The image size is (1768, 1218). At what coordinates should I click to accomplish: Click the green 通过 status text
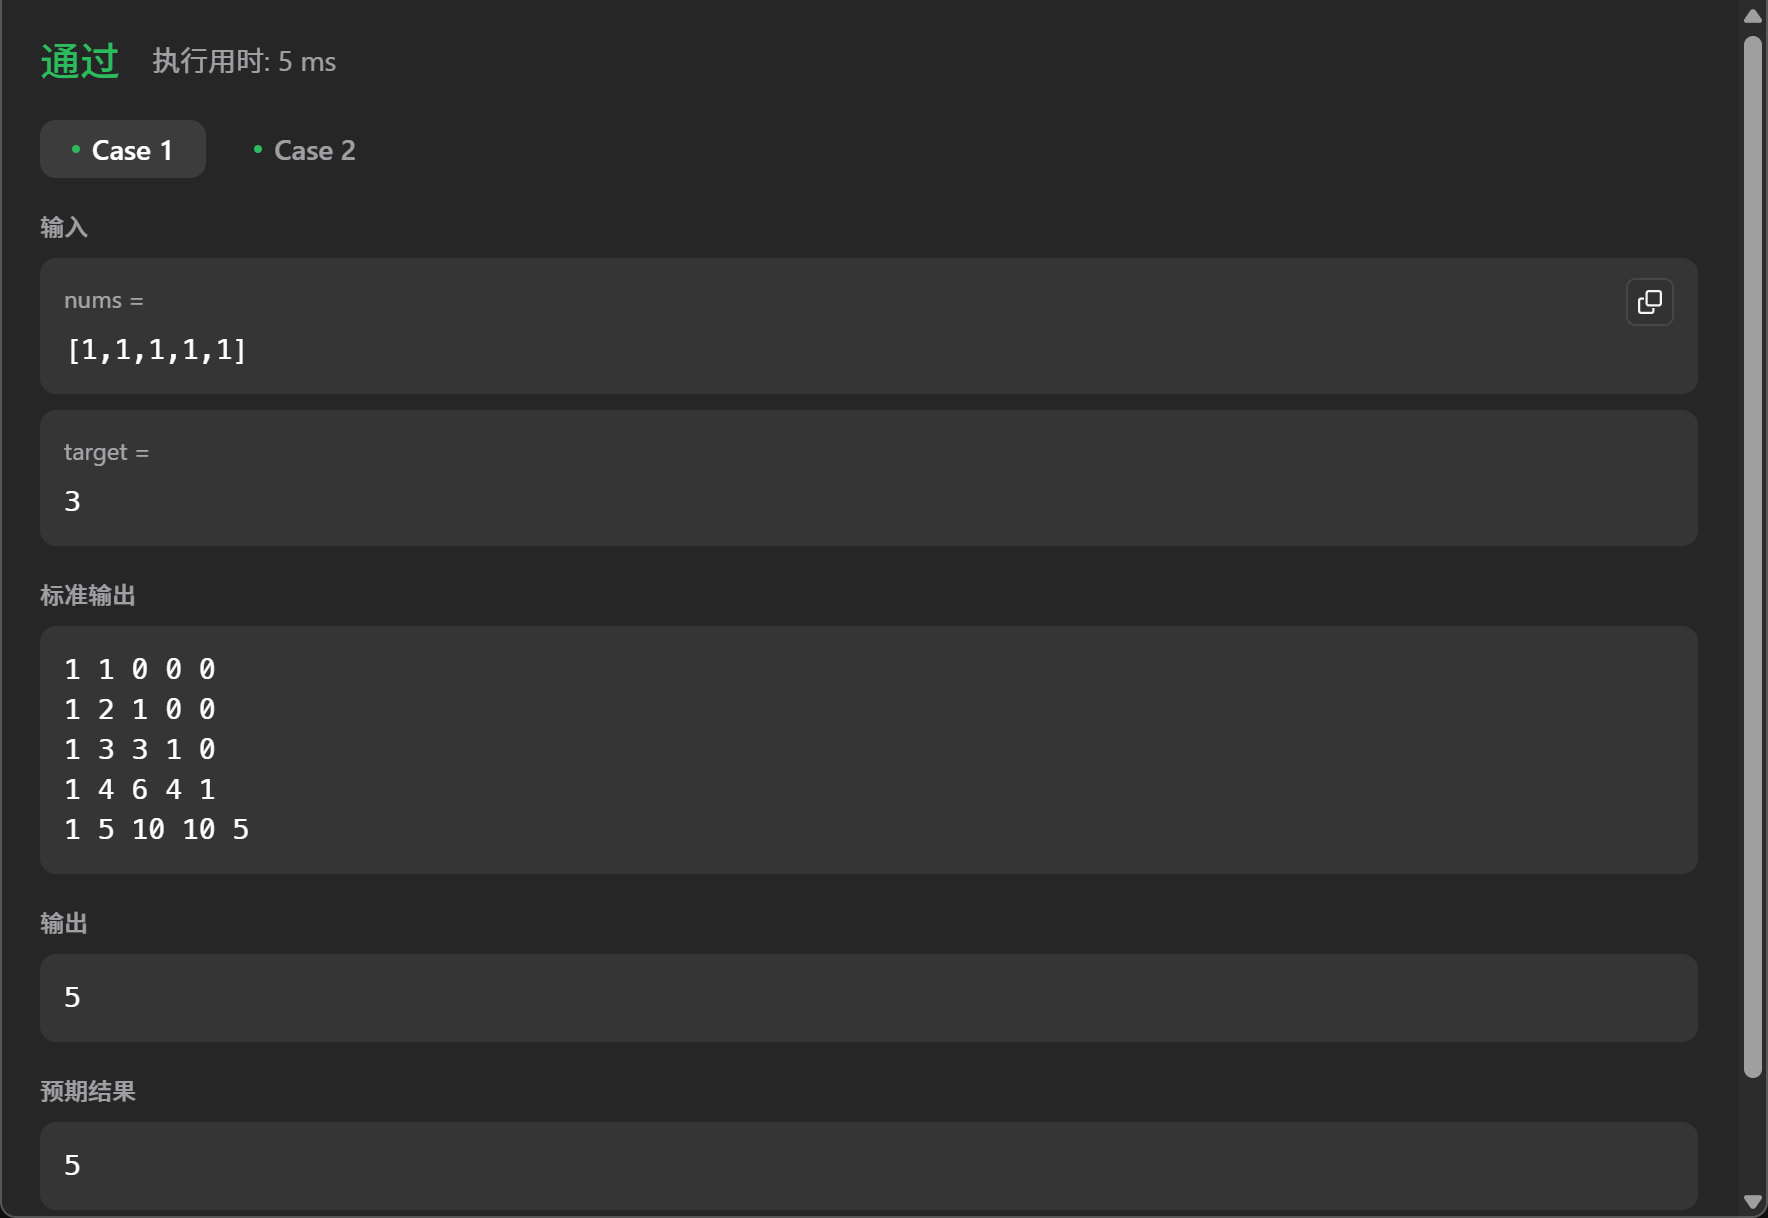[x=80, y=61]
